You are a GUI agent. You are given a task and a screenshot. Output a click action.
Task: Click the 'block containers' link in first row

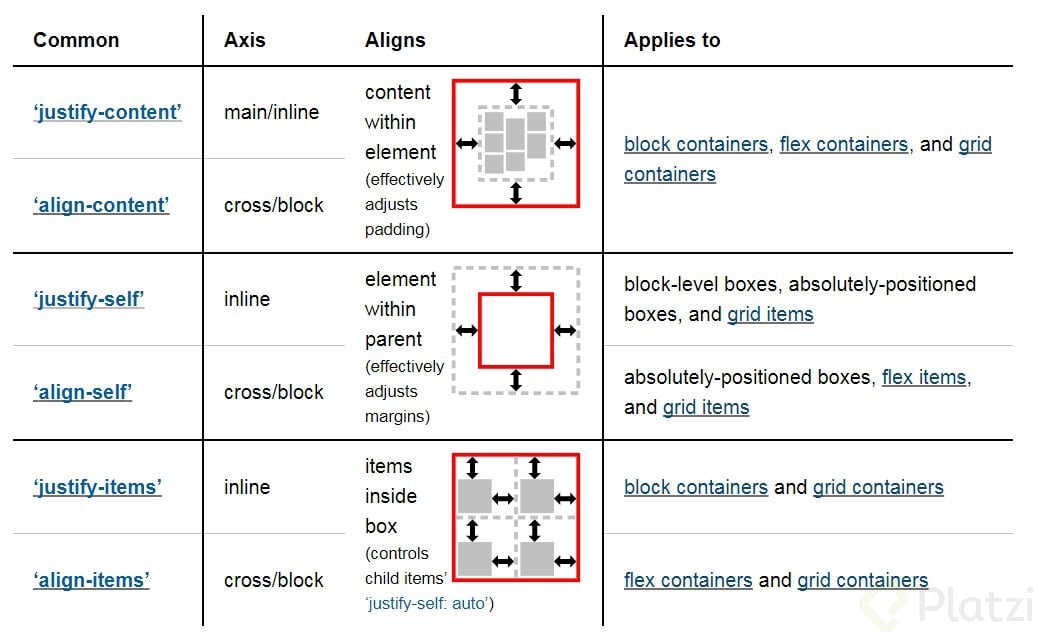pyautogui.click(x=696, y=144)
